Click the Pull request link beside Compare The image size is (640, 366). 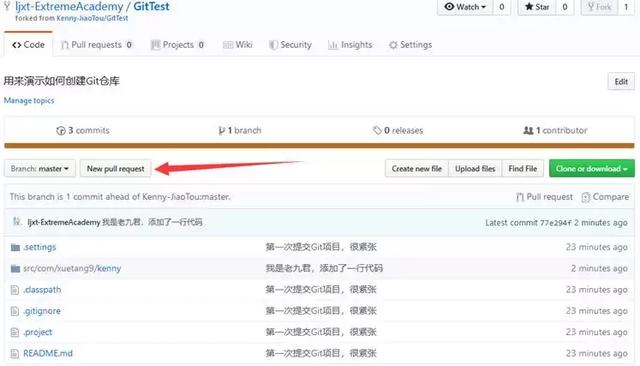coord(544,197)
